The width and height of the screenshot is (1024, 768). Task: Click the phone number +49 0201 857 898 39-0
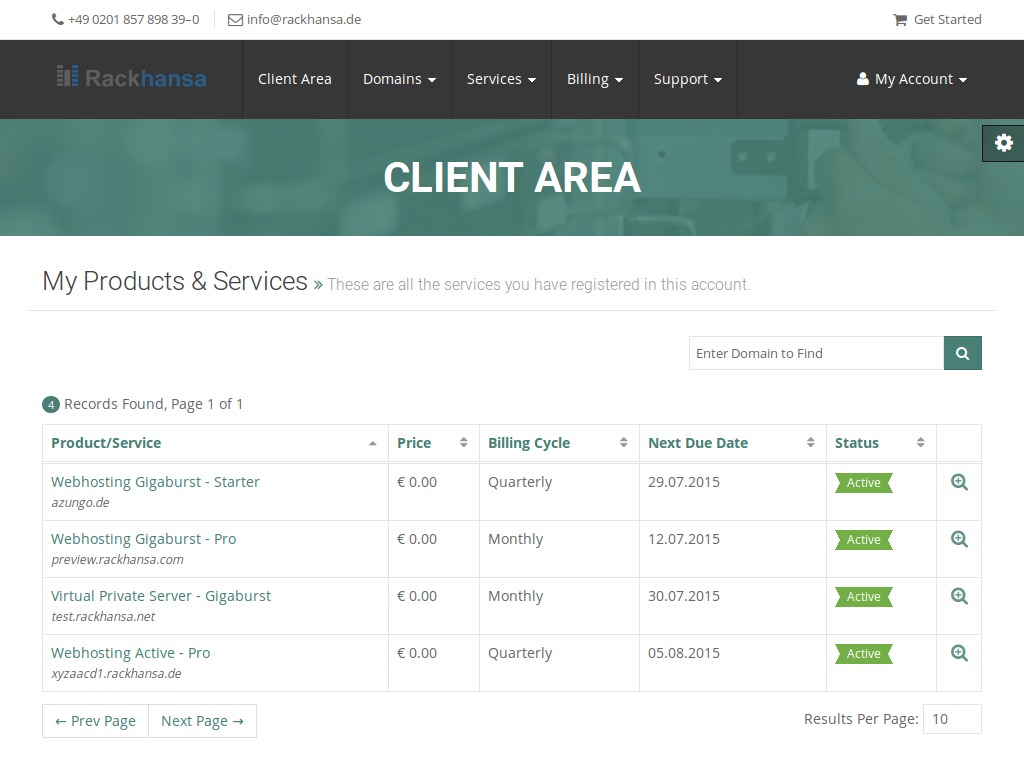(x=134, y=20)
